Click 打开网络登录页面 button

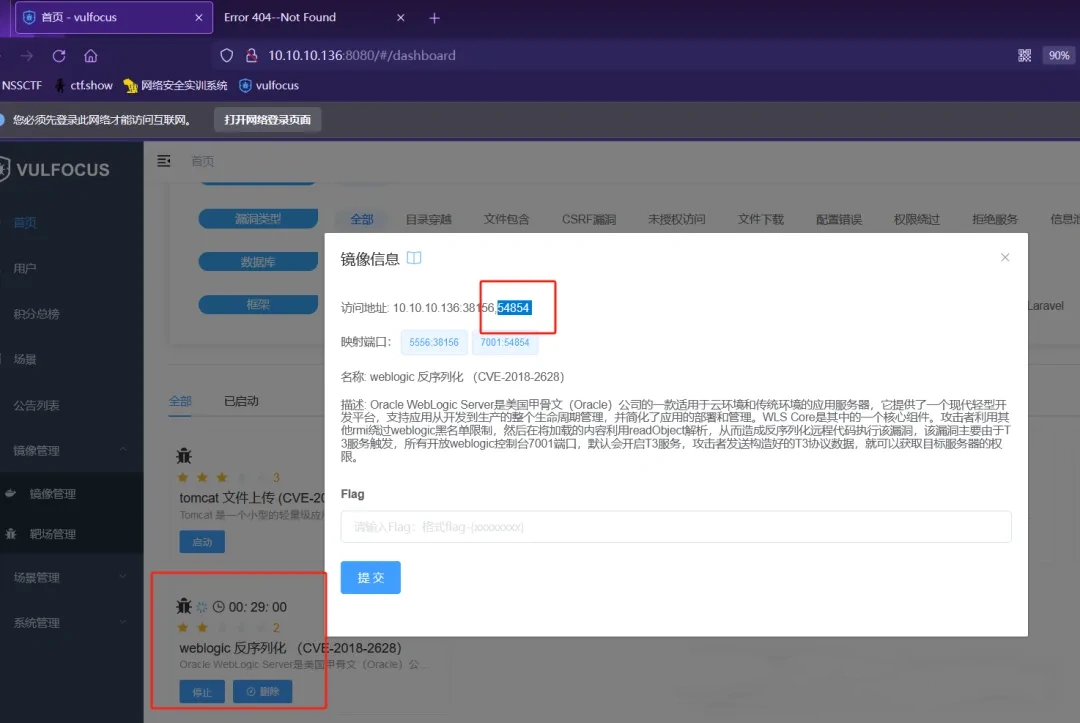pos(267,120)
